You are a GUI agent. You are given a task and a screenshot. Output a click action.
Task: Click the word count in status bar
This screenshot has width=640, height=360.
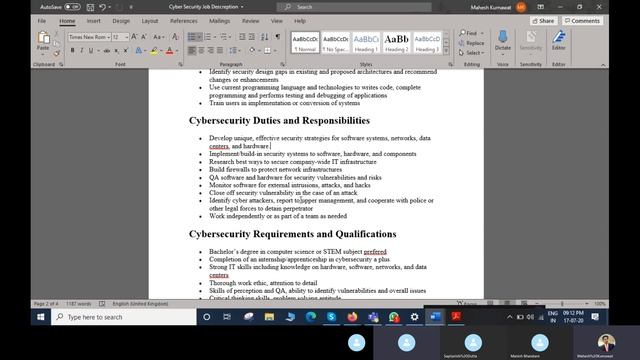pos(78,304)
